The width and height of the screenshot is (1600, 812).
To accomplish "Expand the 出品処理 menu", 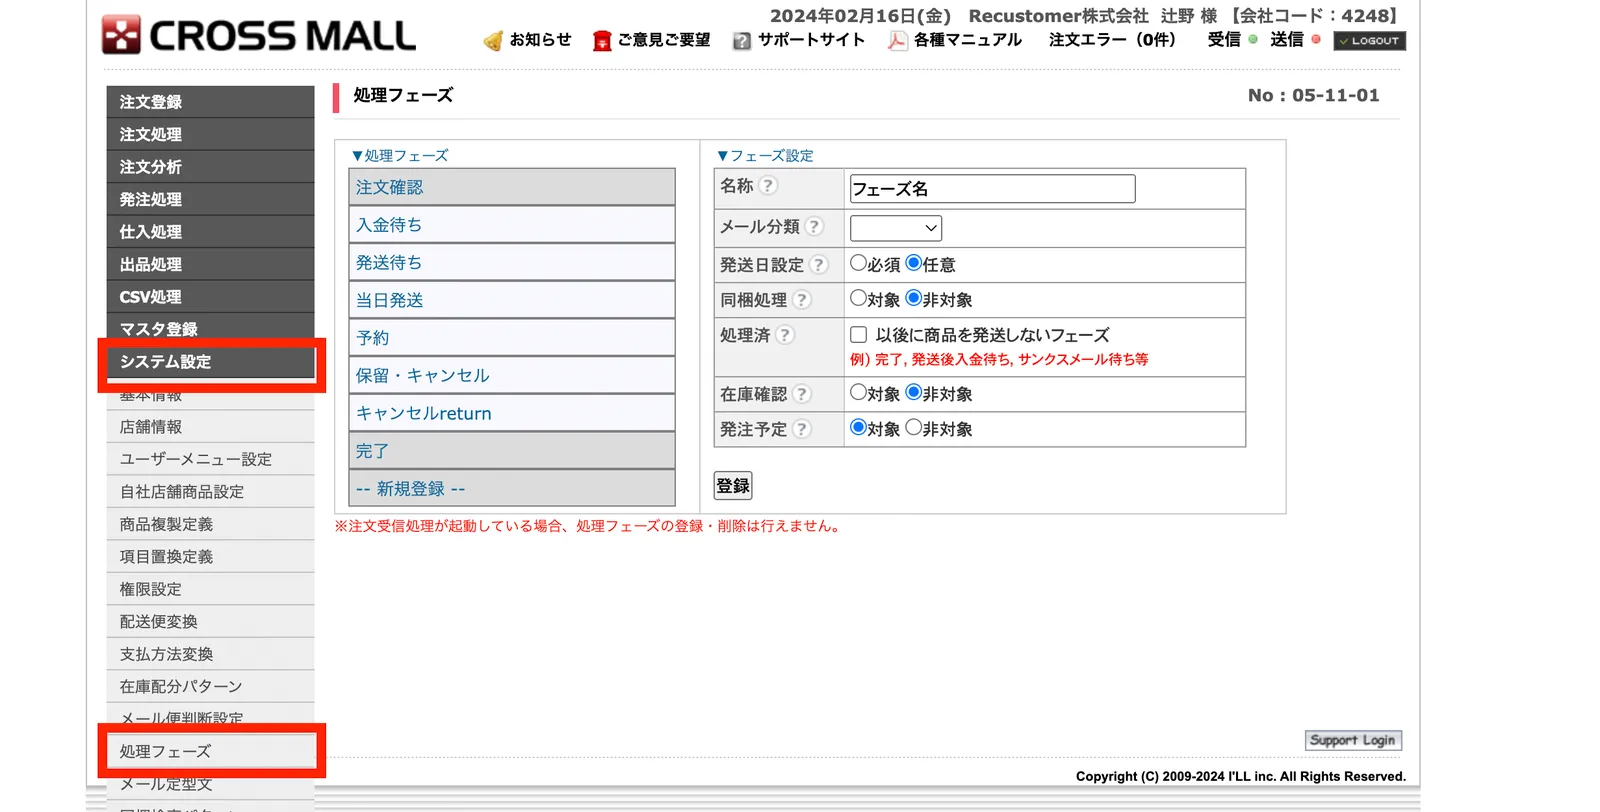I will click(210, 264).
